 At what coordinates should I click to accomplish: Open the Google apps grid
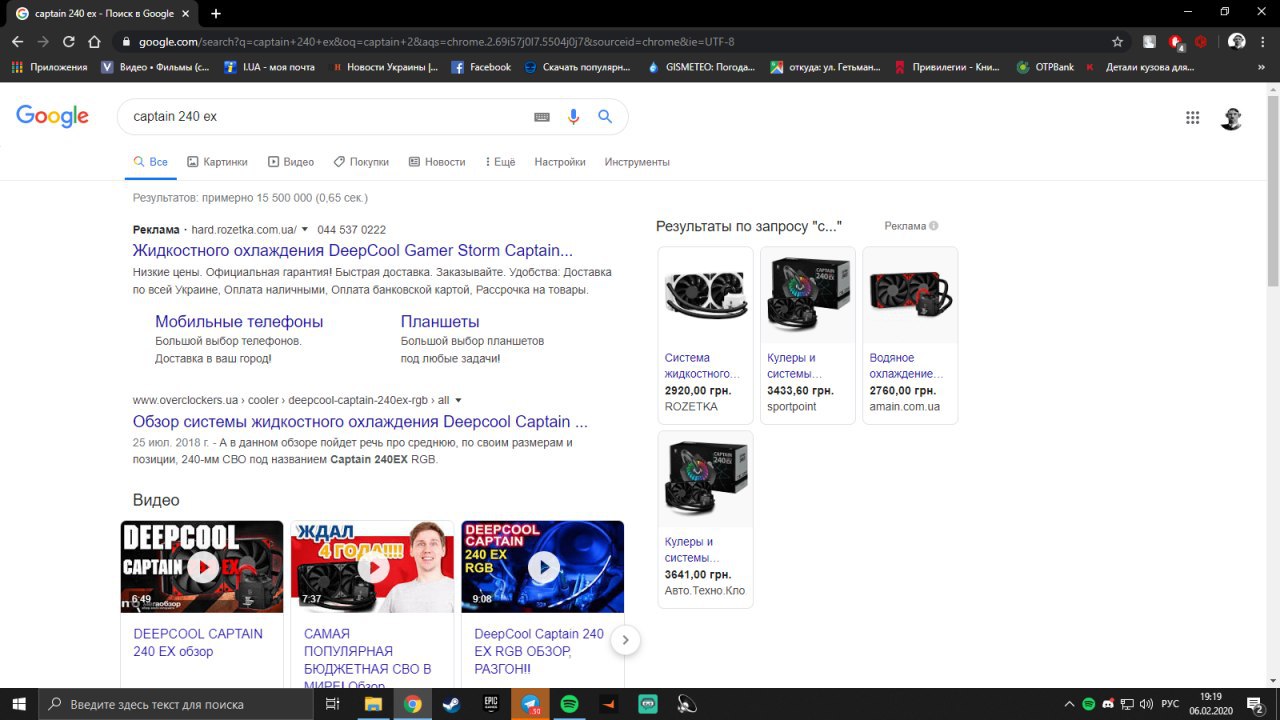pyautogui.click(x=1192, y=117)
